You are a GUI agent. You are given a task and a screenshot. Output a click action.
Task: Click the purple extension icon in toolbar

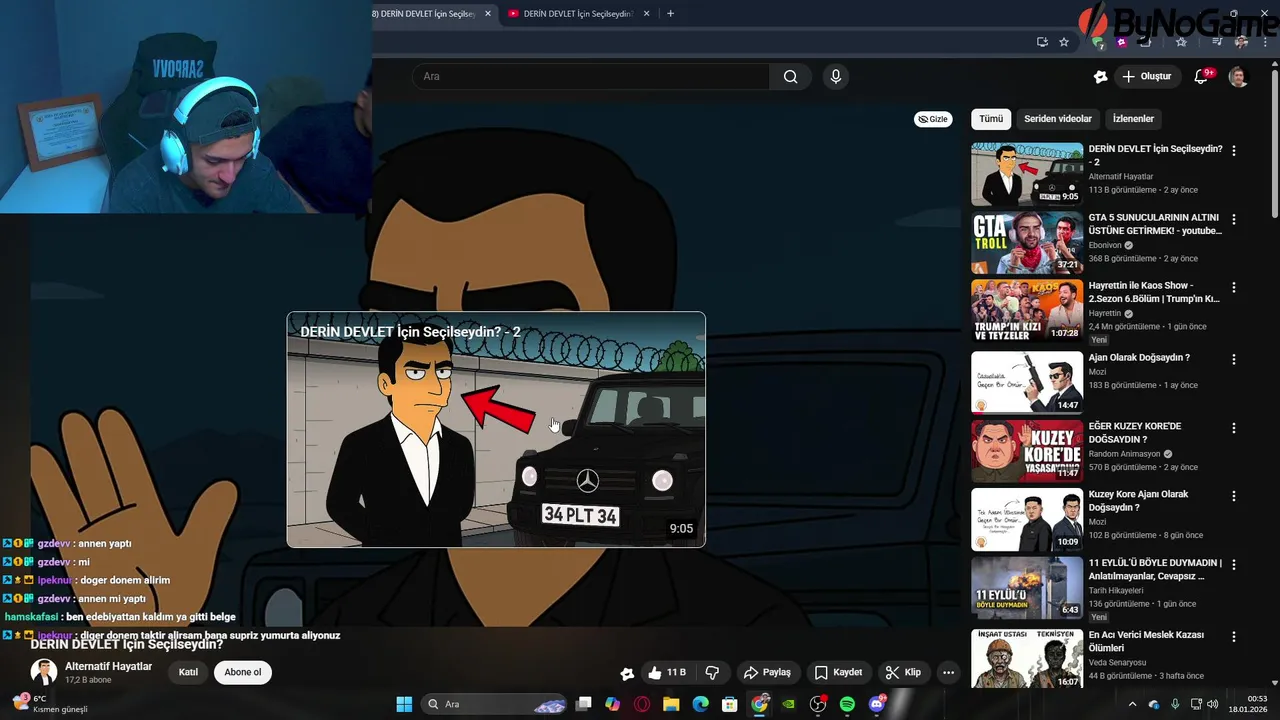[1122, 42]
